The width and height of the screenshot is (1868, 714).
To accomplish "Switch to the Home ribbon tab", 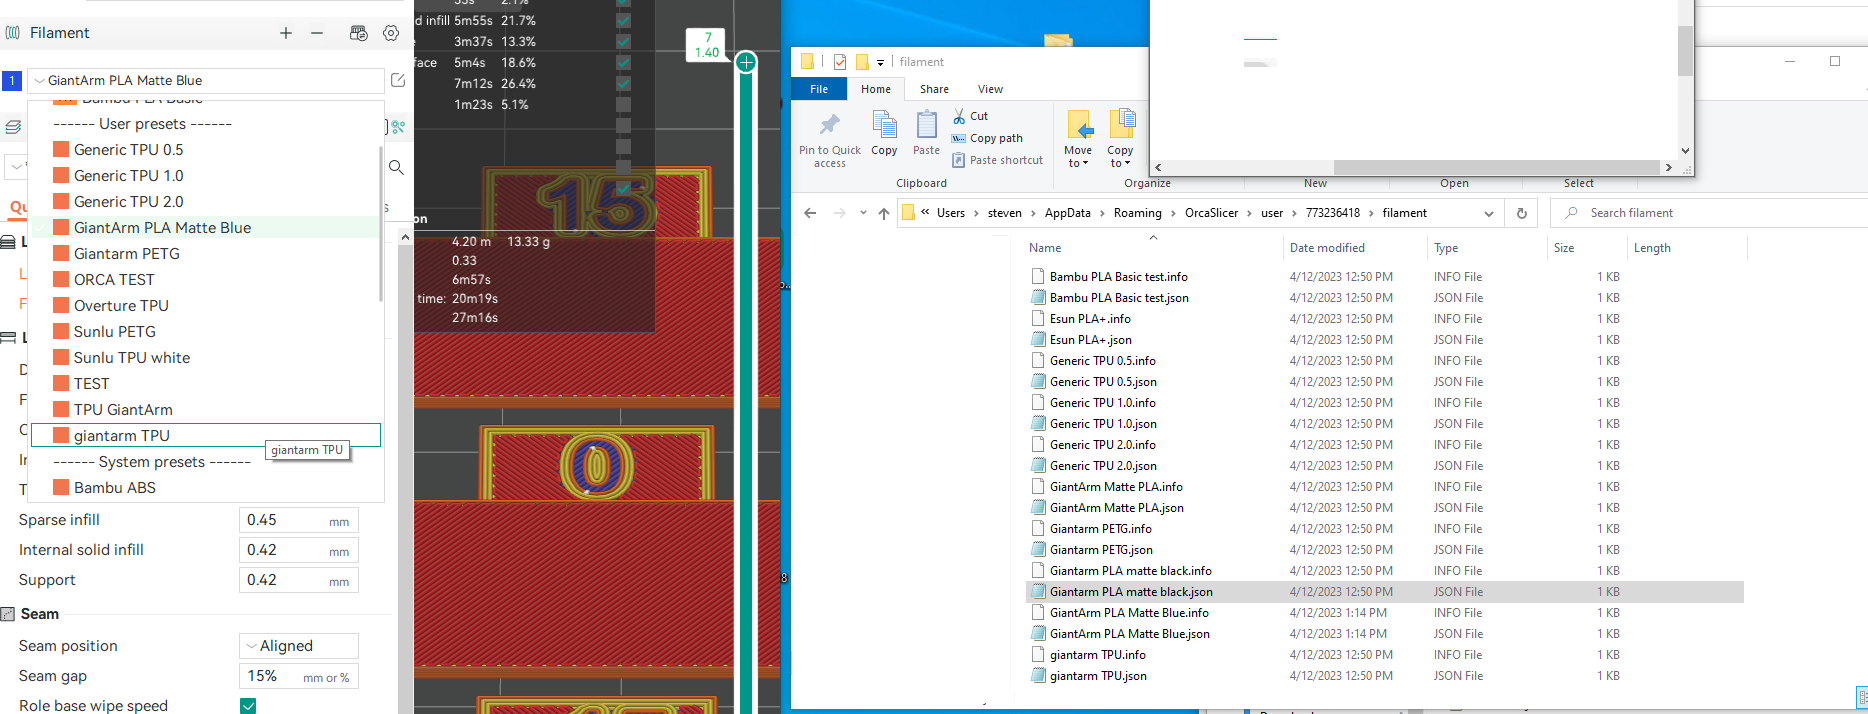I will coord(876,89).
